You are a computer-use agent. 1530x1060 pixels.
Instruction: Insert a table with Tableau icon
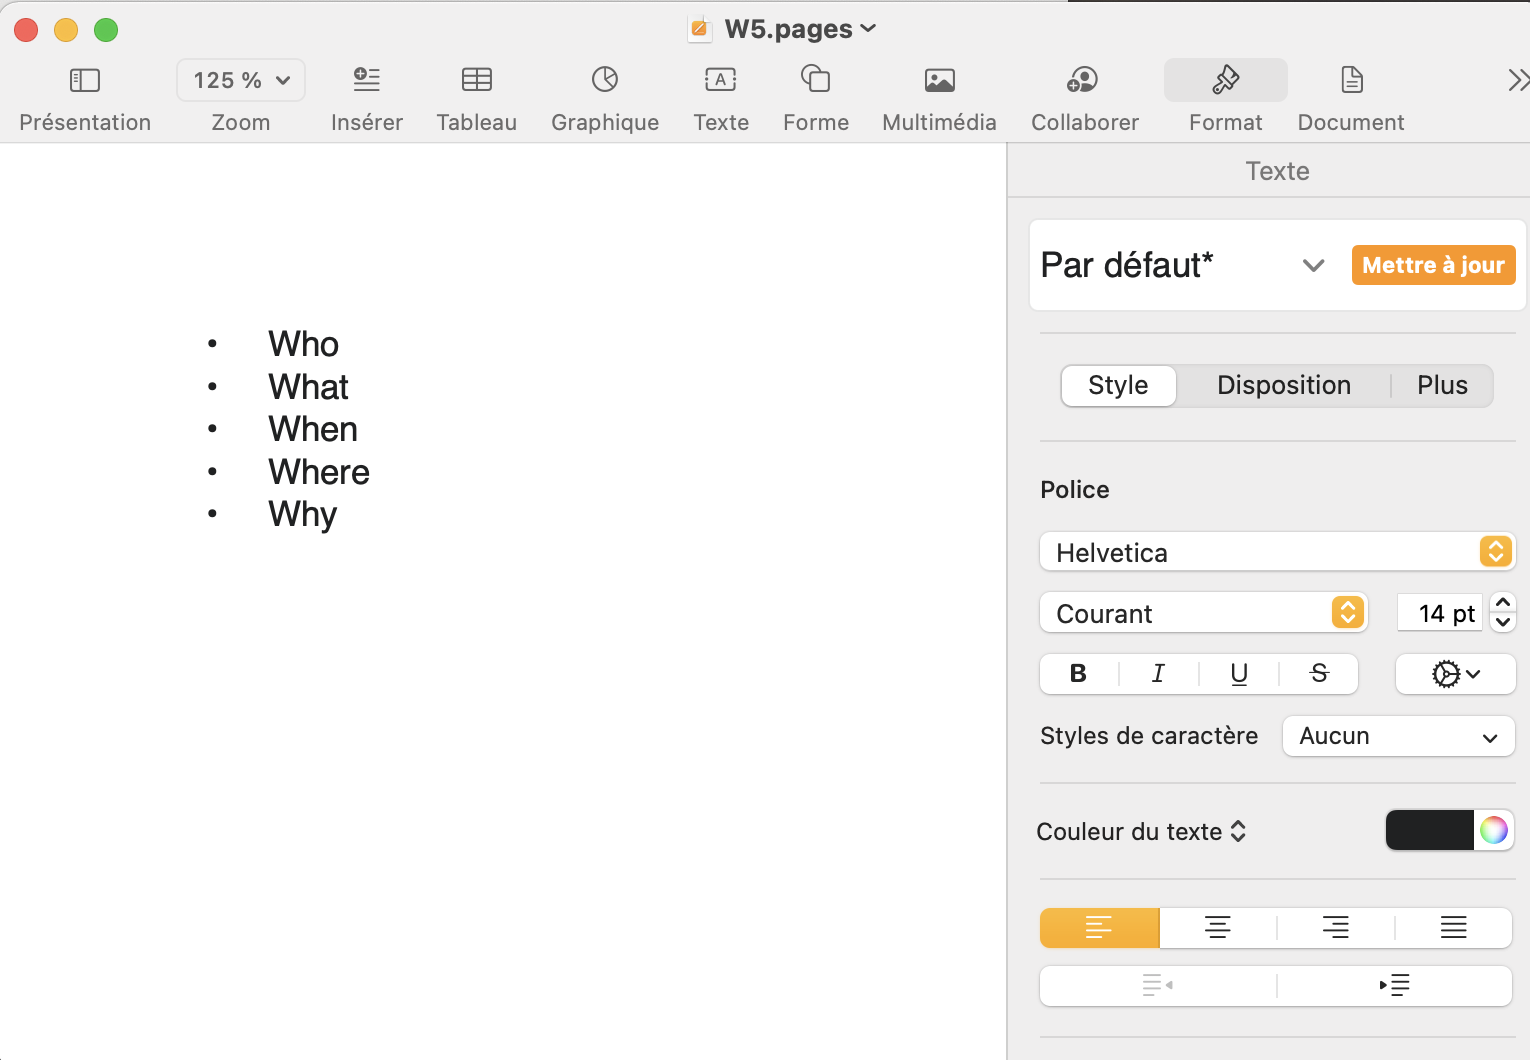point(476,80)
